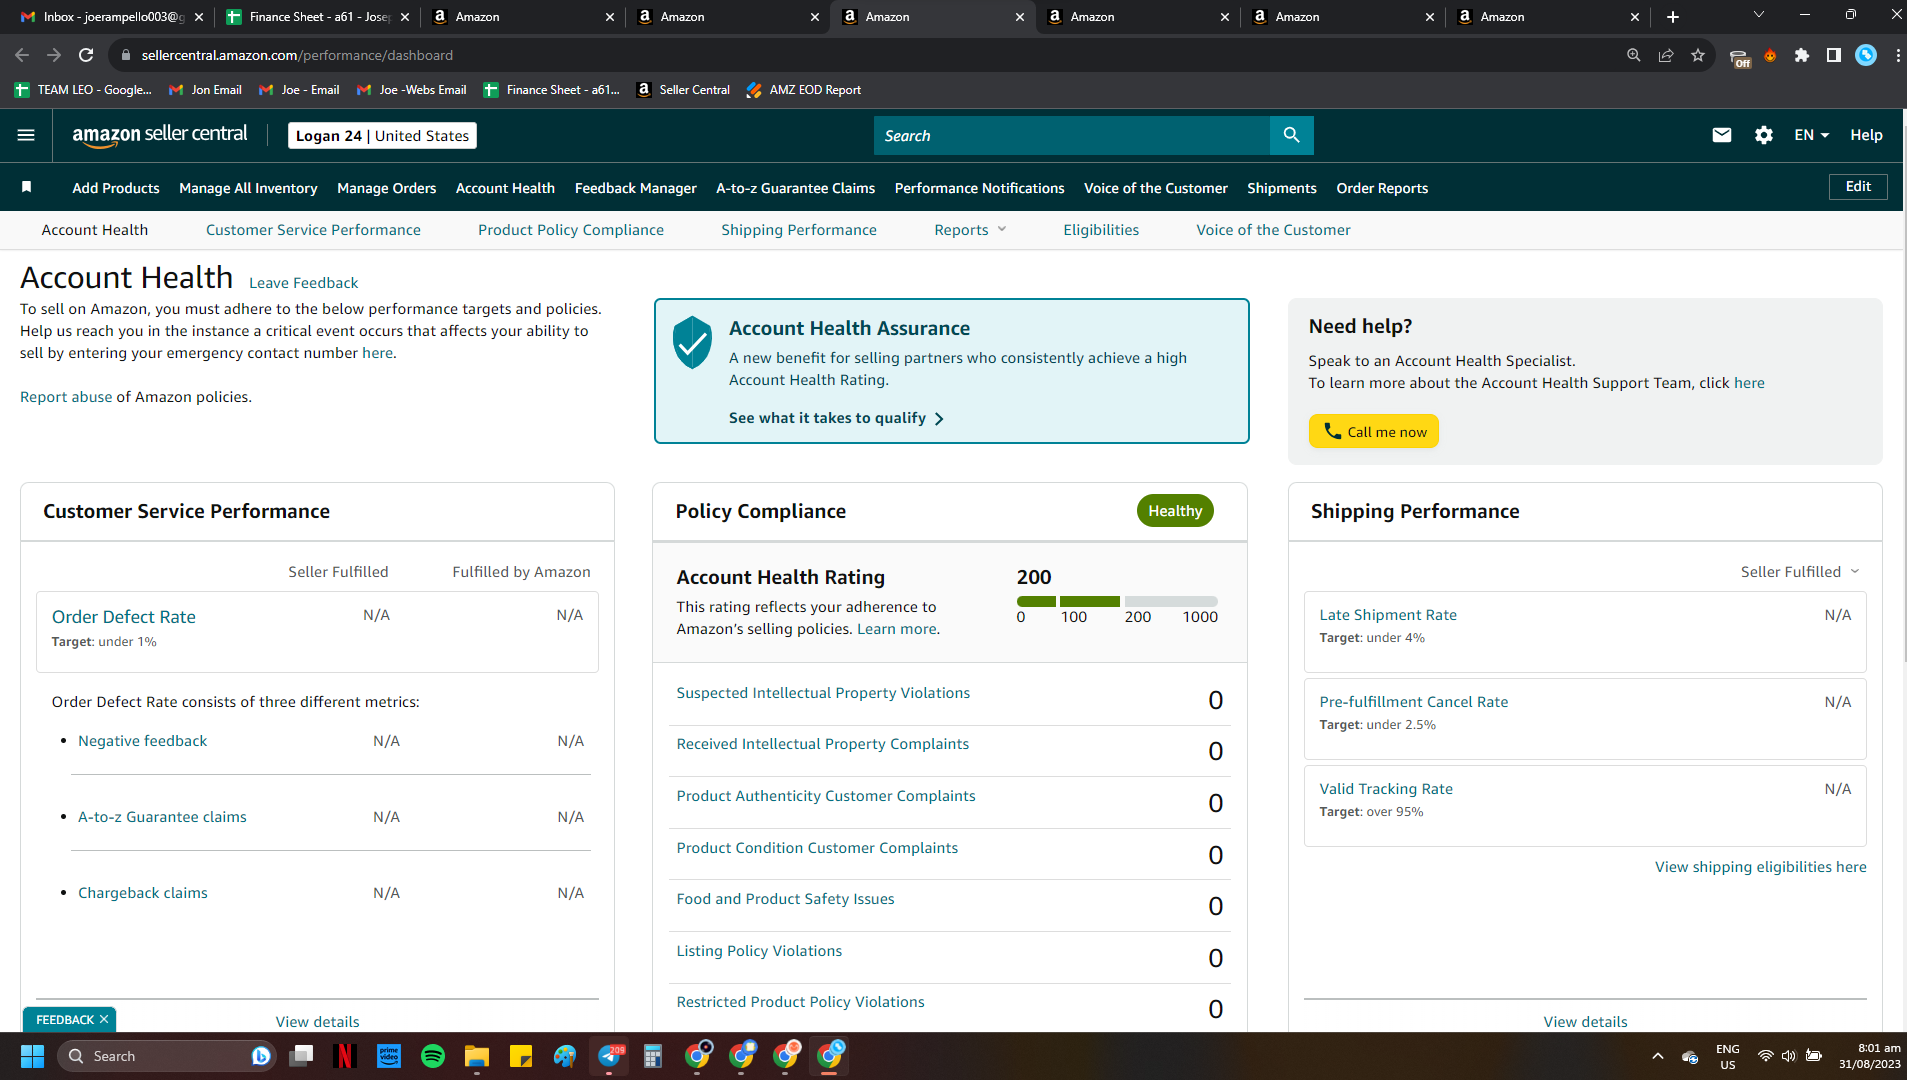Screen dimensions: 1907x1080
Task: Open the Eligibilities tab
Action: tap(1101, 230)
